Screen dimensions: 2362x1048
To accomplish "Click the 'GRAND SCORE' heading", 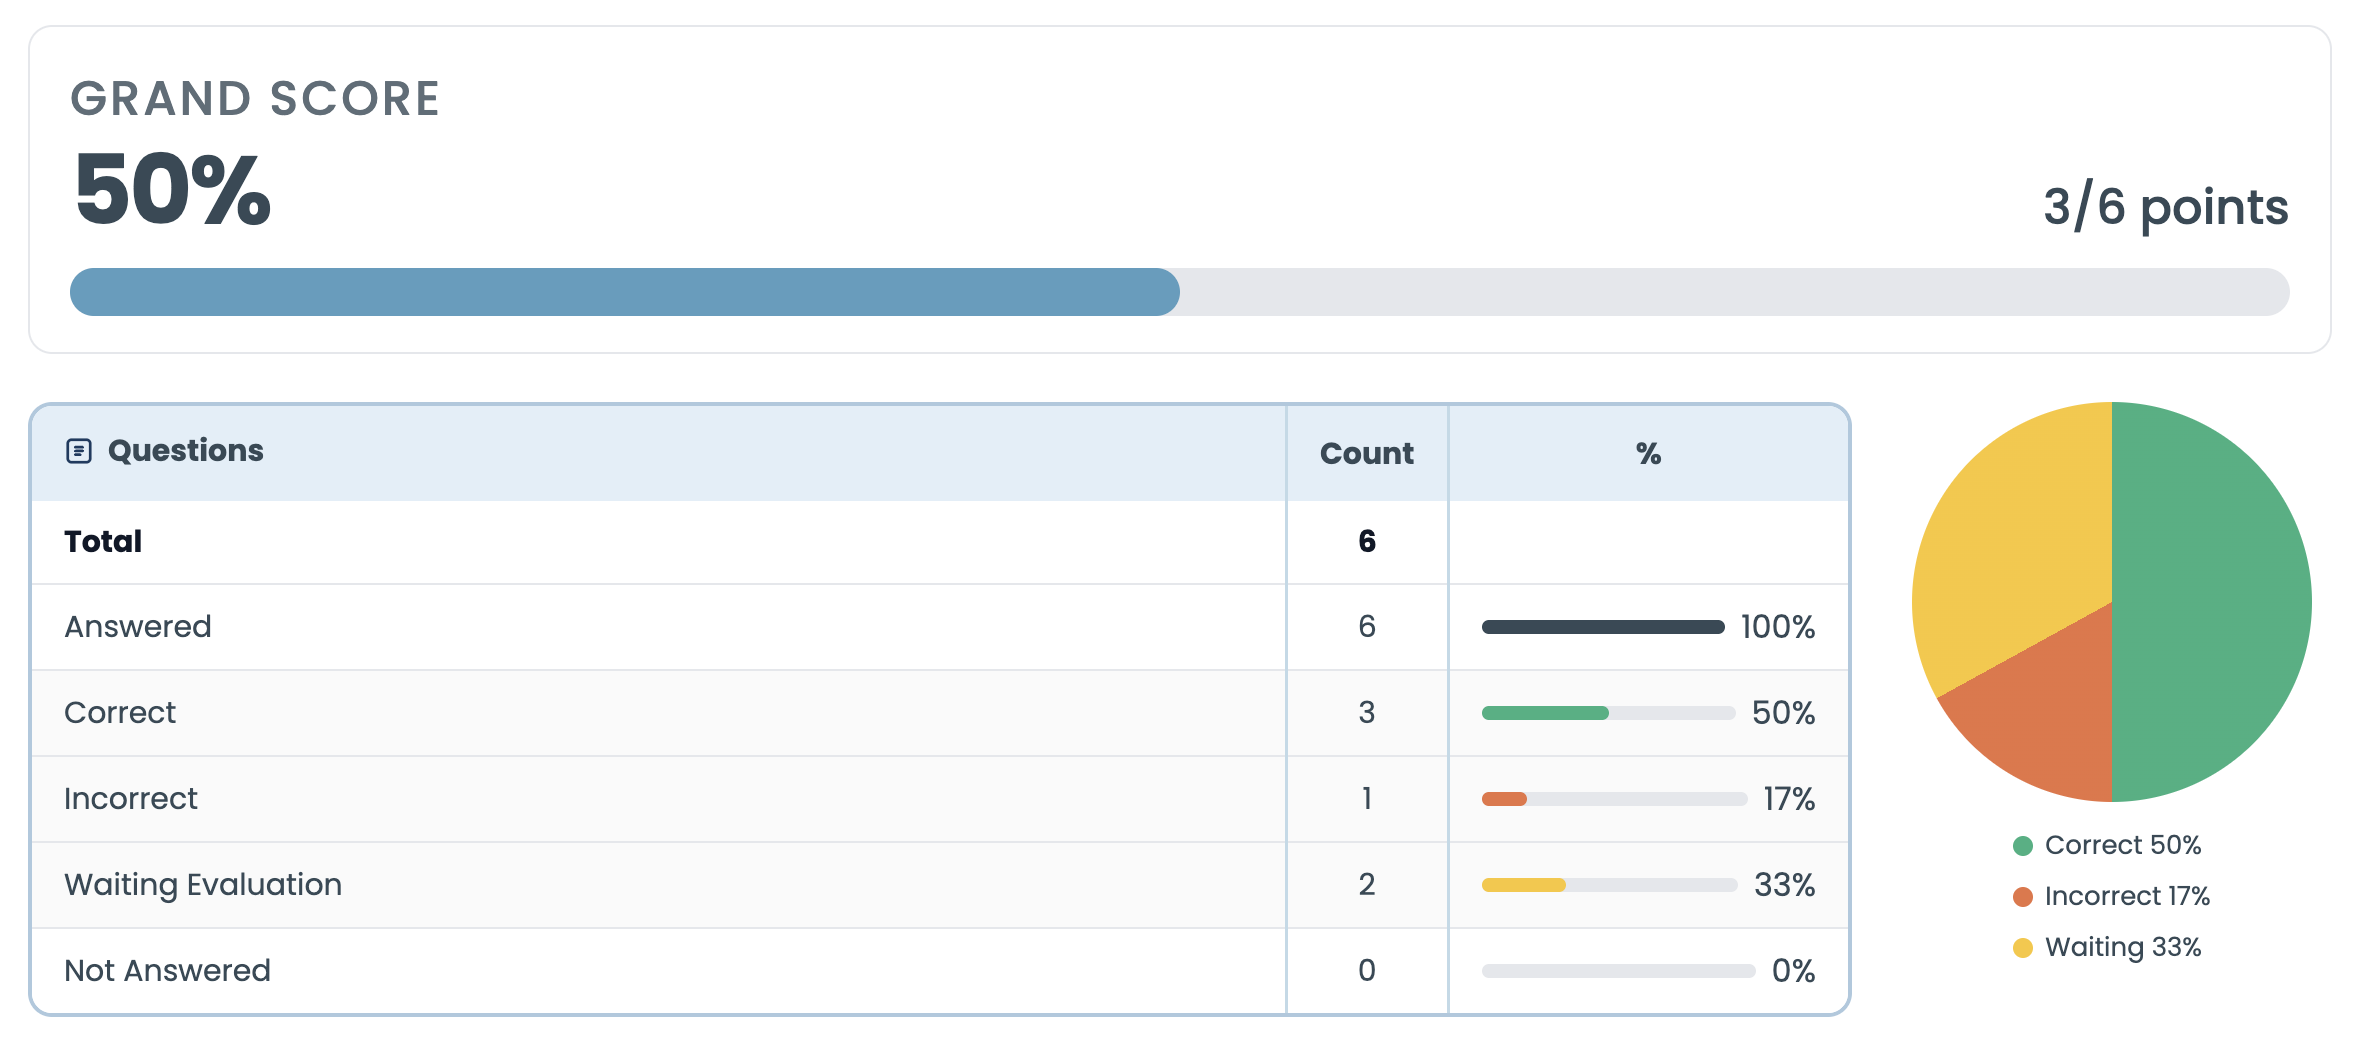I will [255, 99].
